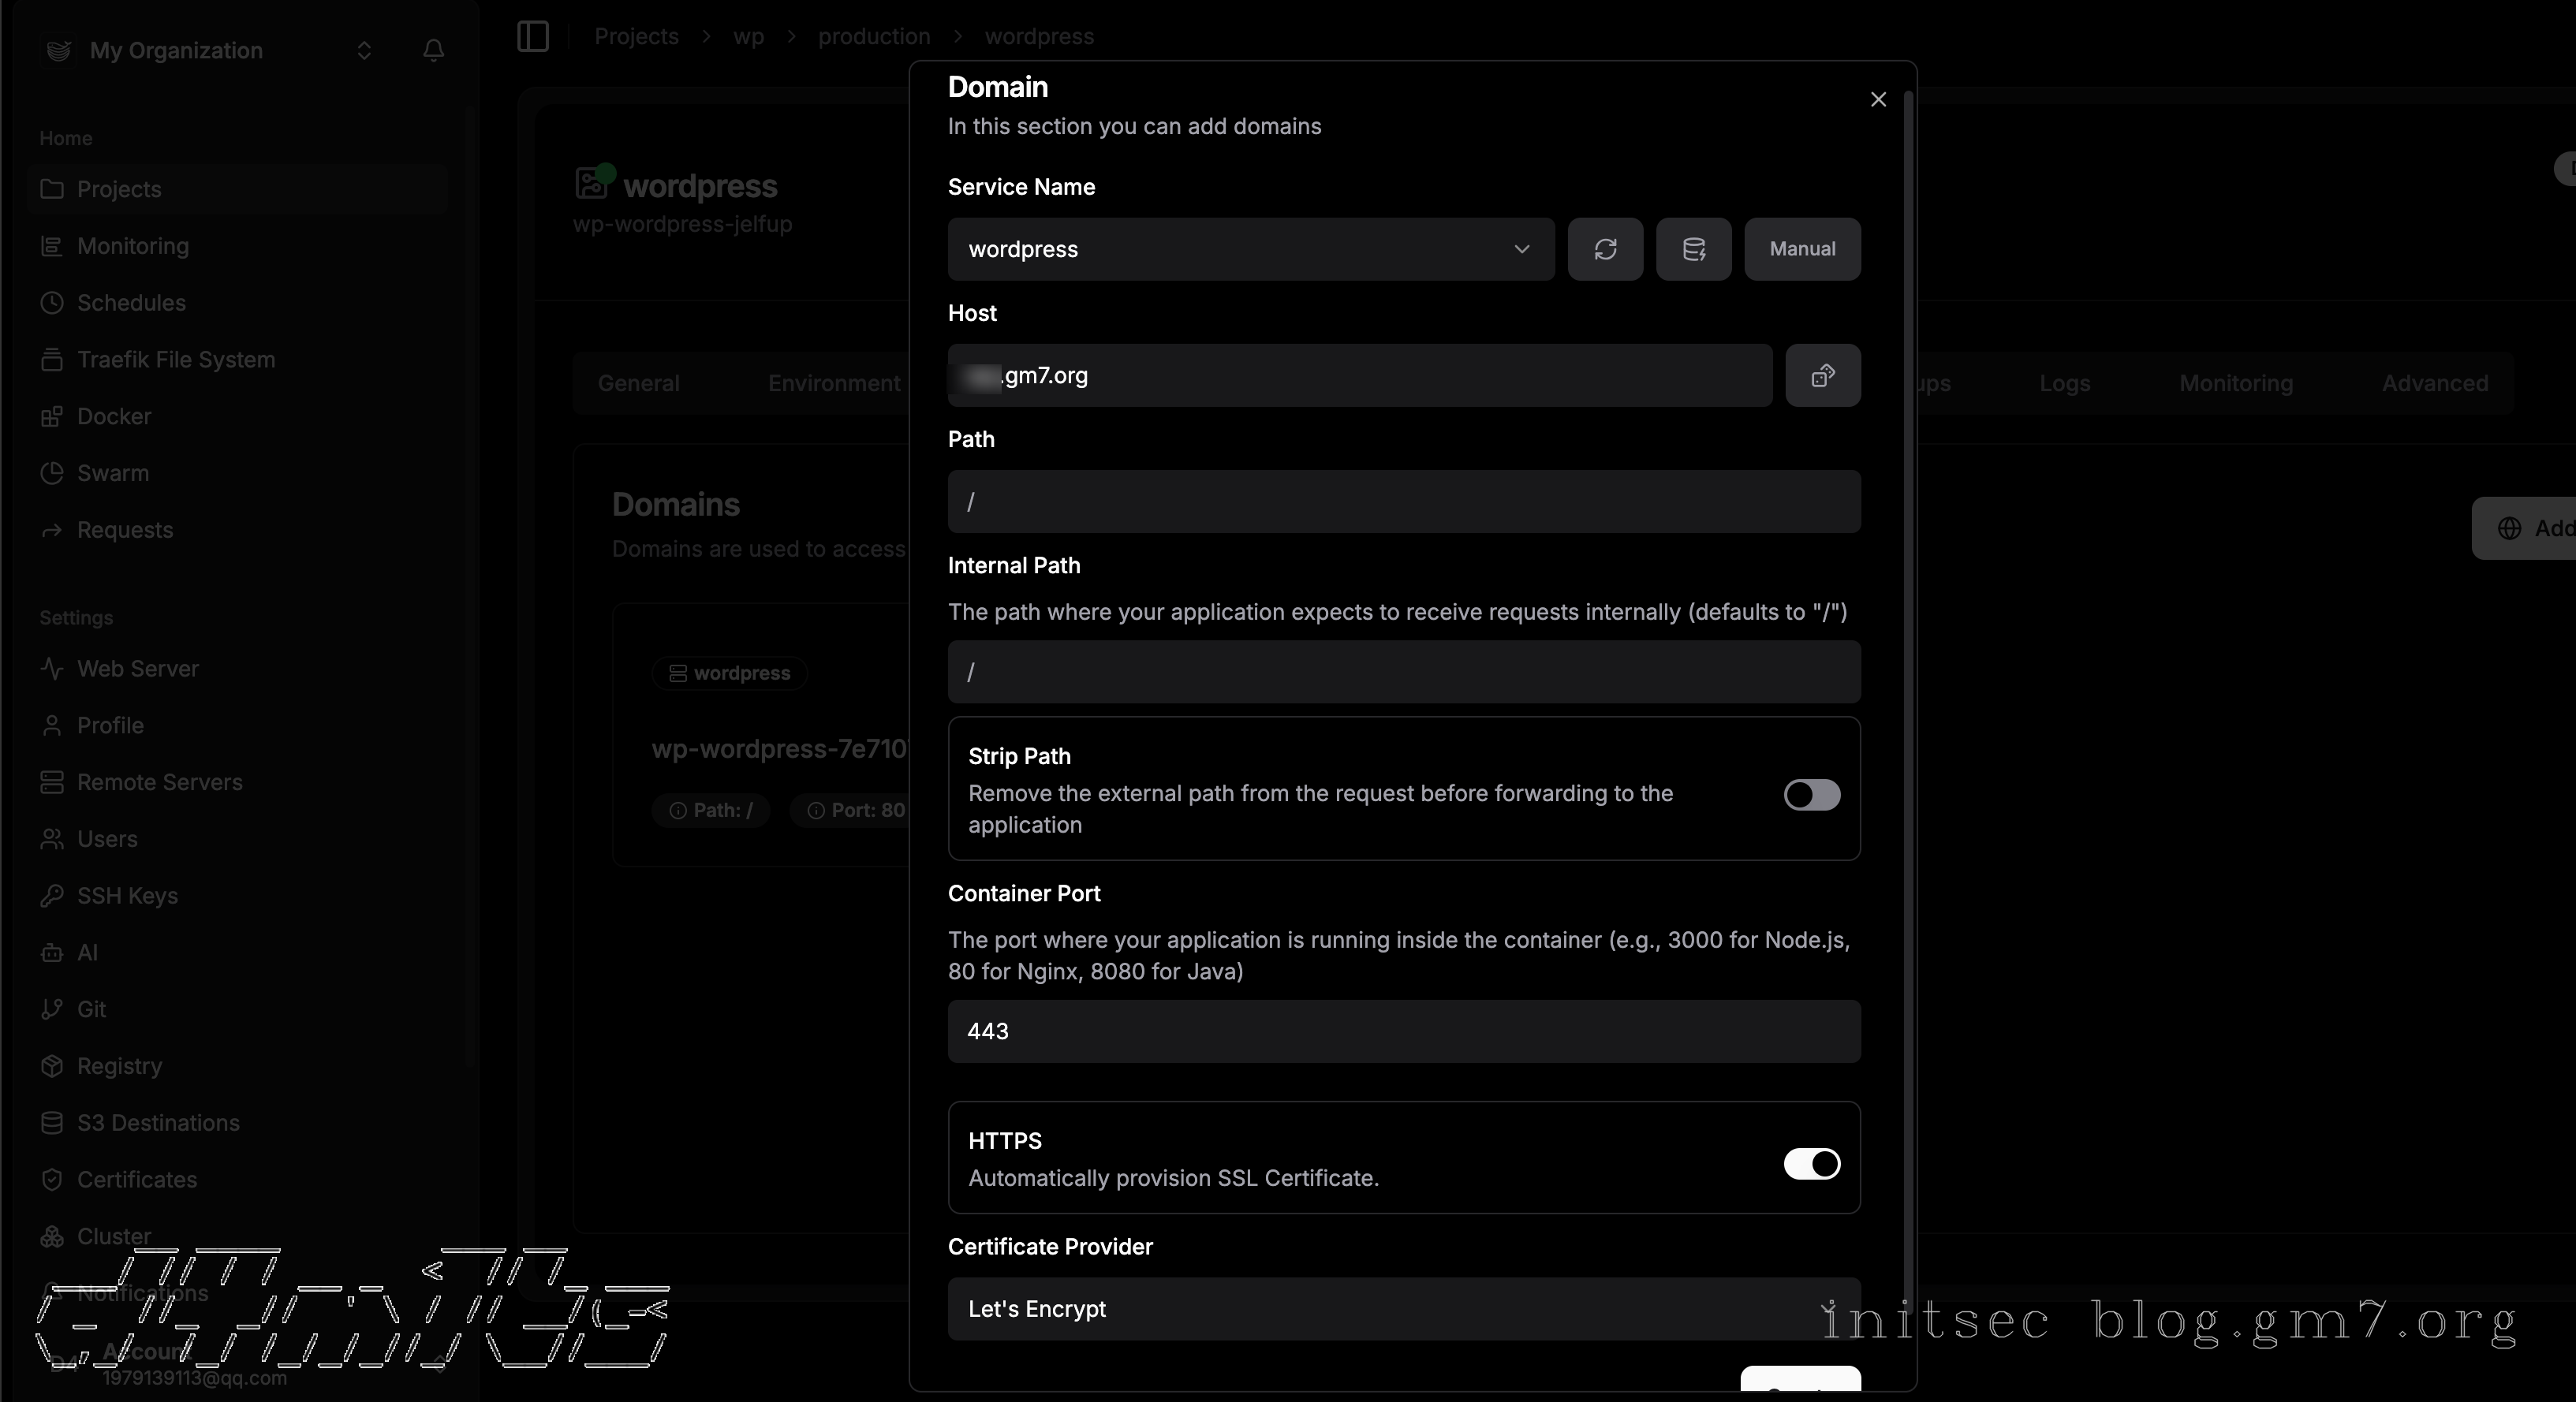Click the Manual button
The height and width of the screenshot is (1402, 2576).
tap(1802, 249)
